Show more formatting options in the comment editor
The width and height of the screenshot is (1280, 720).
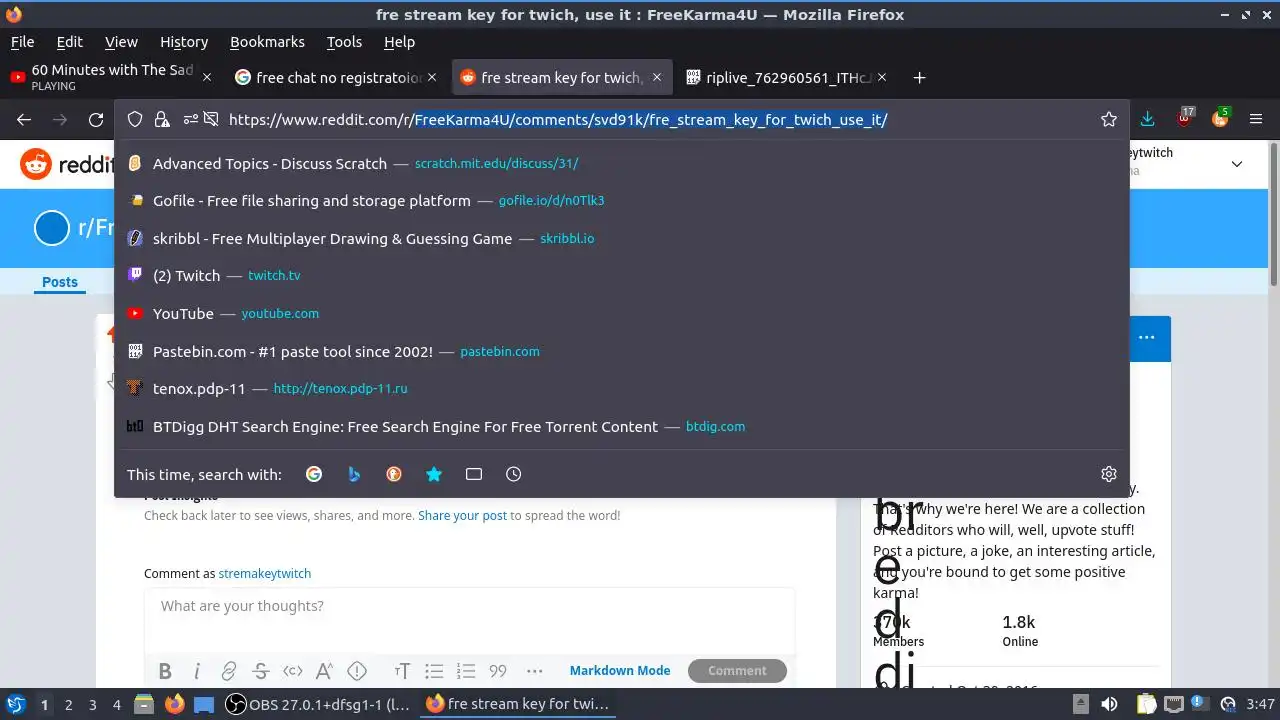point(535,671)
